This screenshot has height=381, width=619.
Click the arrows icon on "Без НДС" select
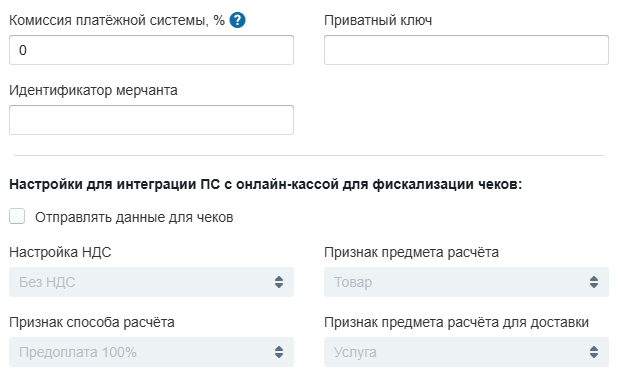pyautogui.click(x=279, y=282)
